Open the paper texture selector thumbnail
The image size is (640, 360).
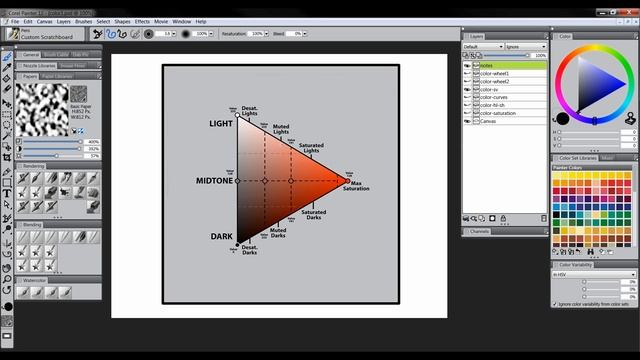click(x=78, y=94)
